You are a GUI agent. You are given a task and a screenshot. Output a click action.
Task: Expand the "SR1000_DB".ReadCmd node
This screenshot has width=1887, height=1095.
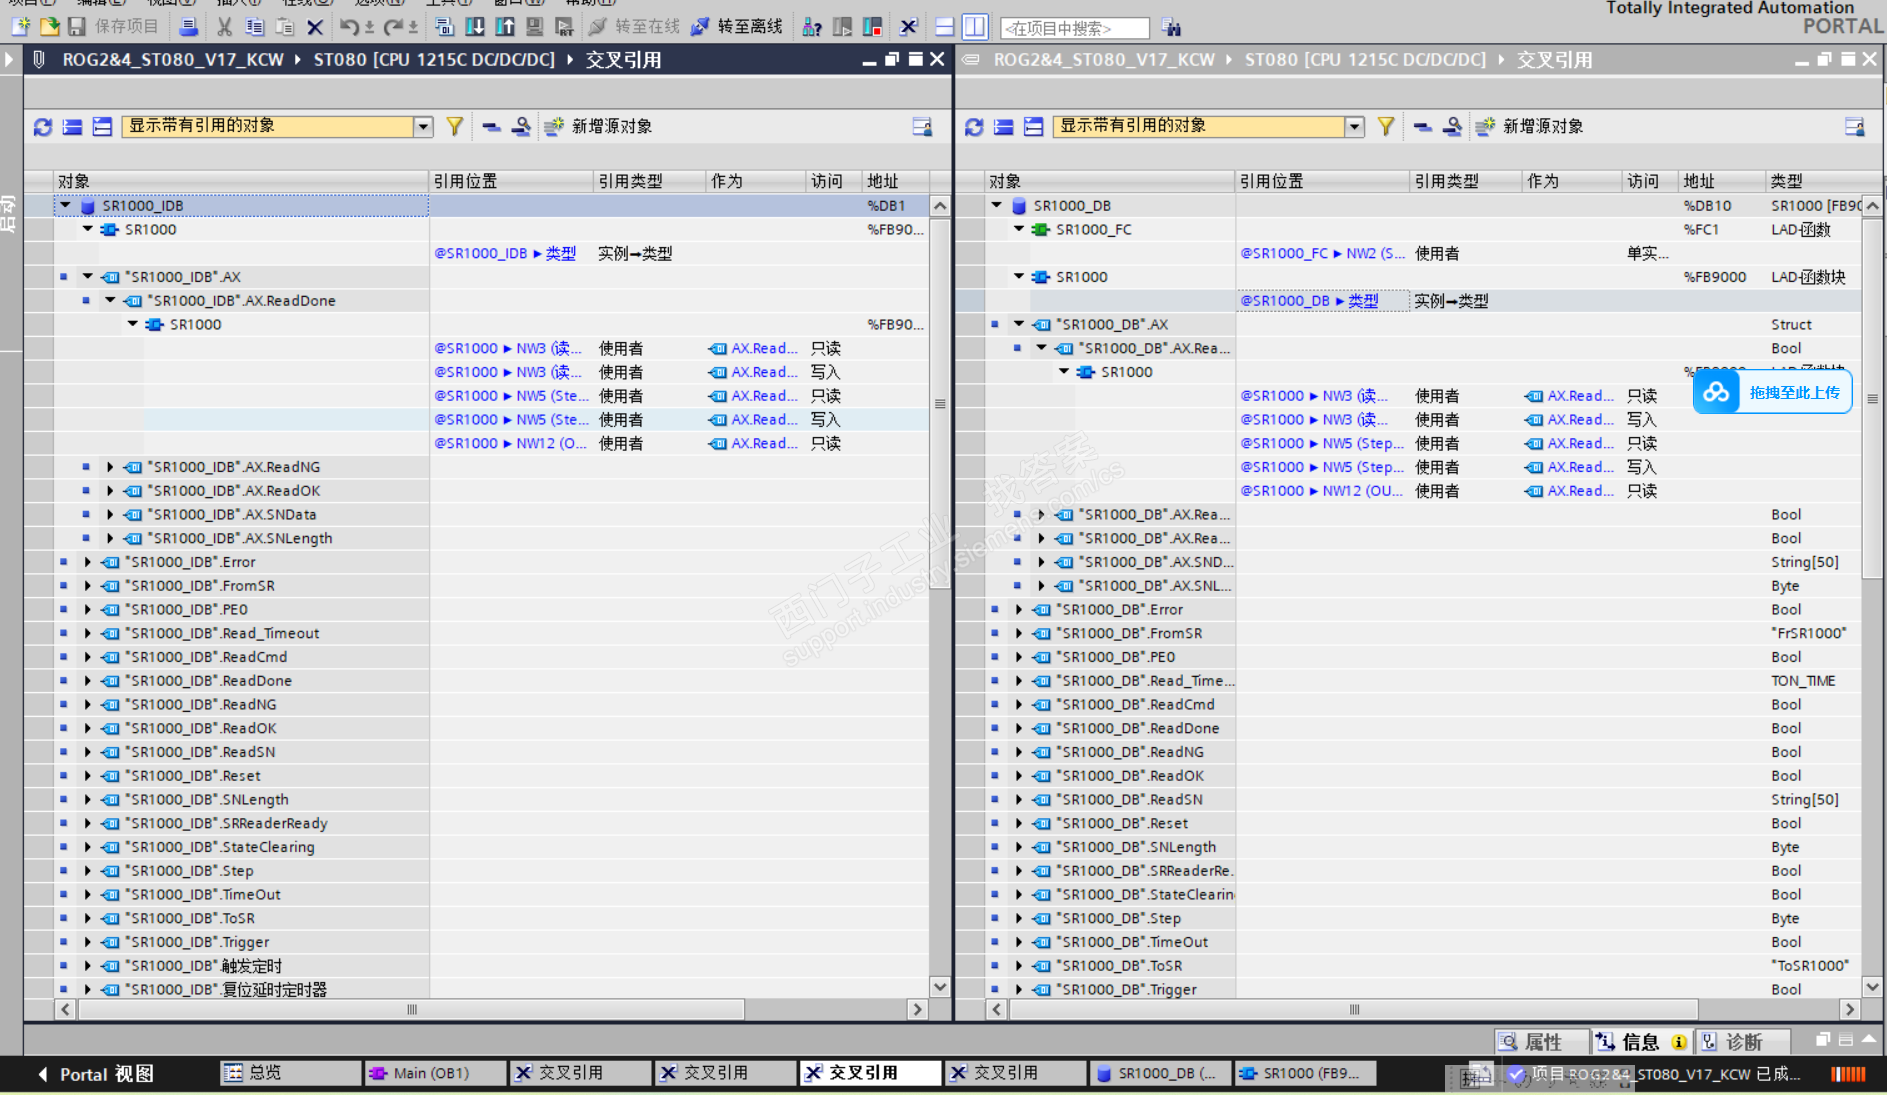click(x=1019, y=704)
